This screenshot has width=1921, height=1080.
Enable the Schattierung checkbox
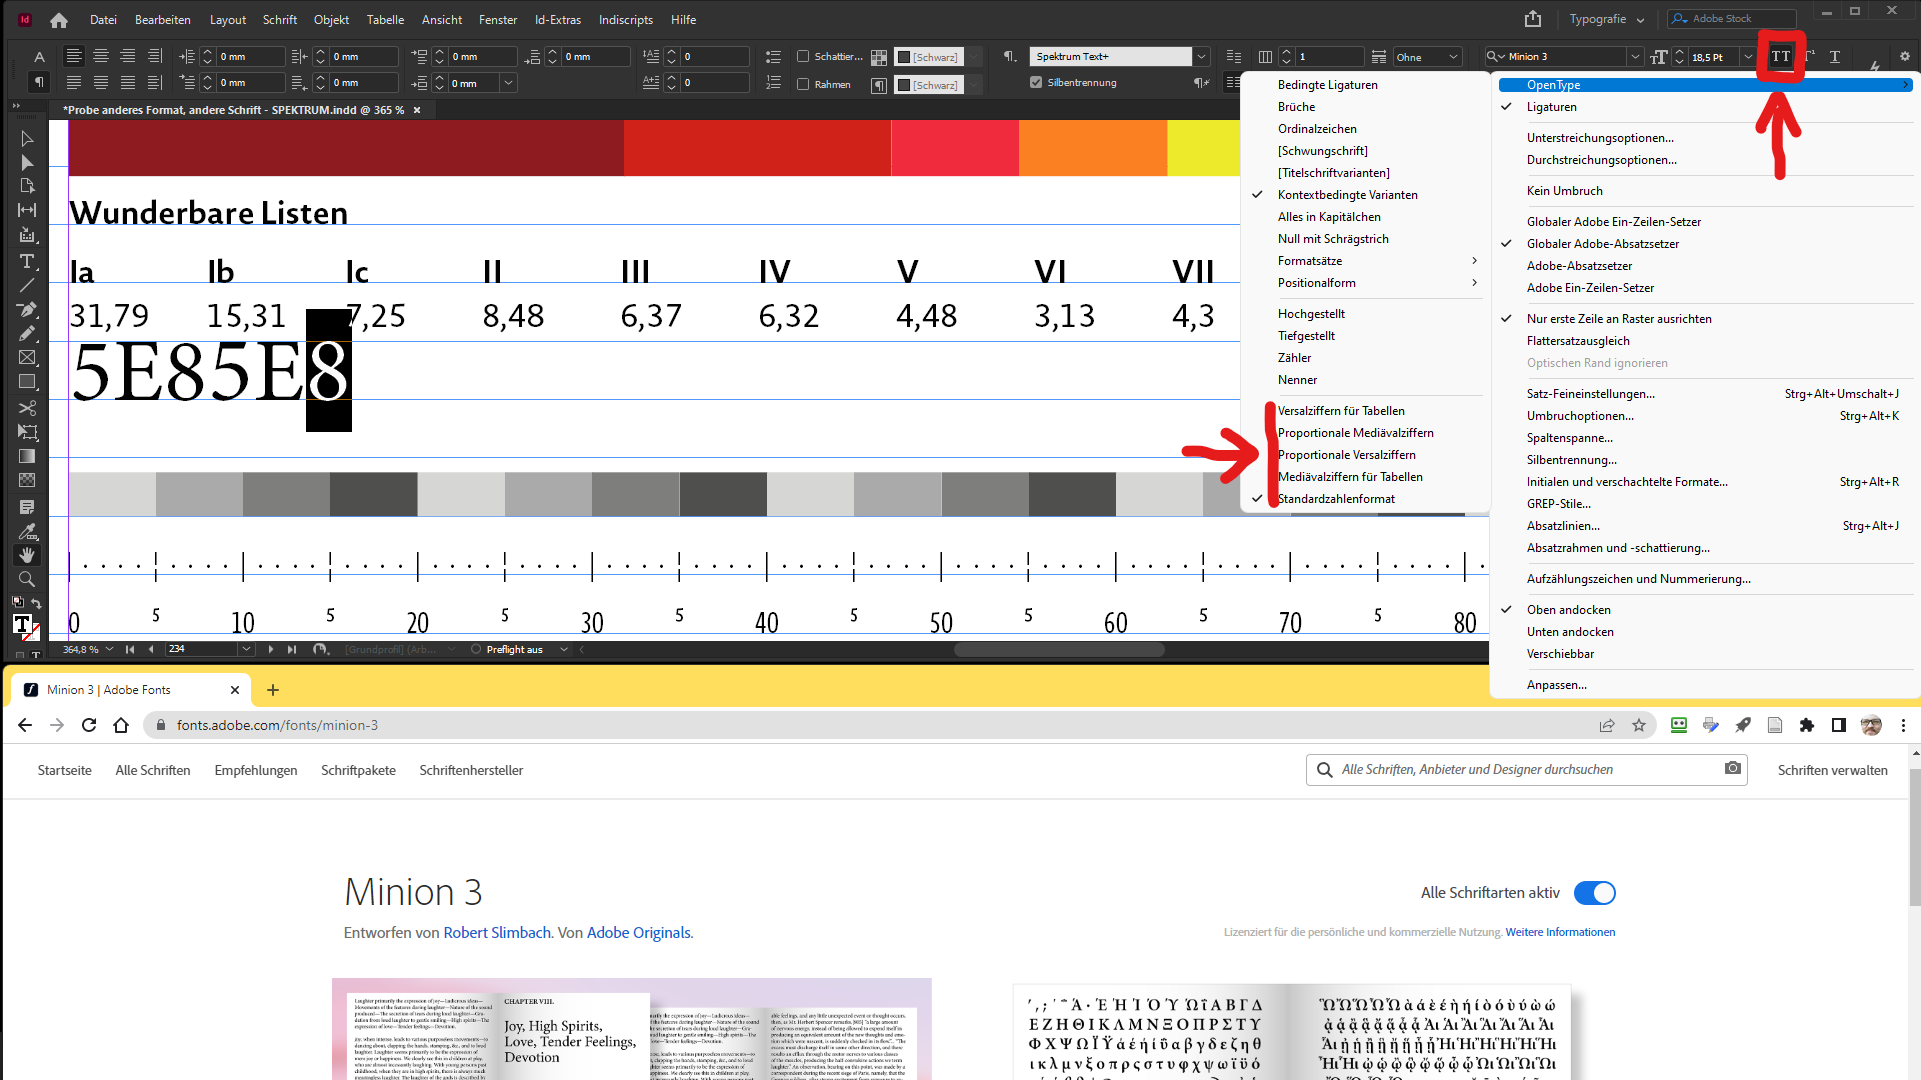[803, 57]
